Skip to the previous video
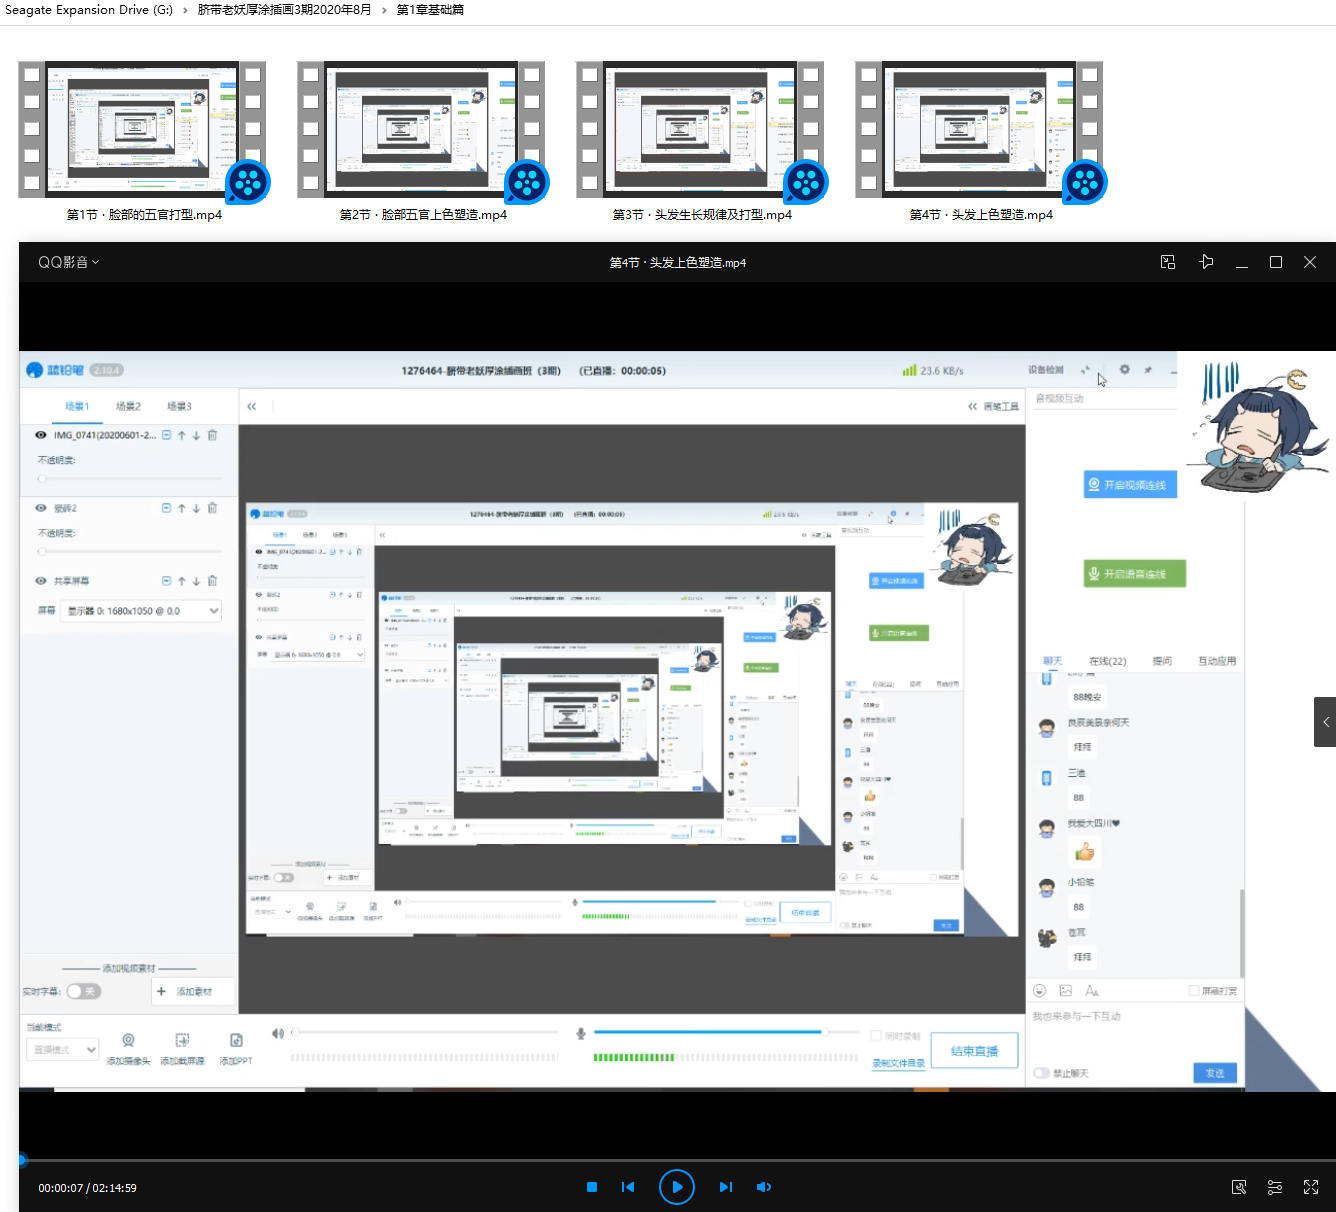 pyautogui.click(x=628, y=1187)
